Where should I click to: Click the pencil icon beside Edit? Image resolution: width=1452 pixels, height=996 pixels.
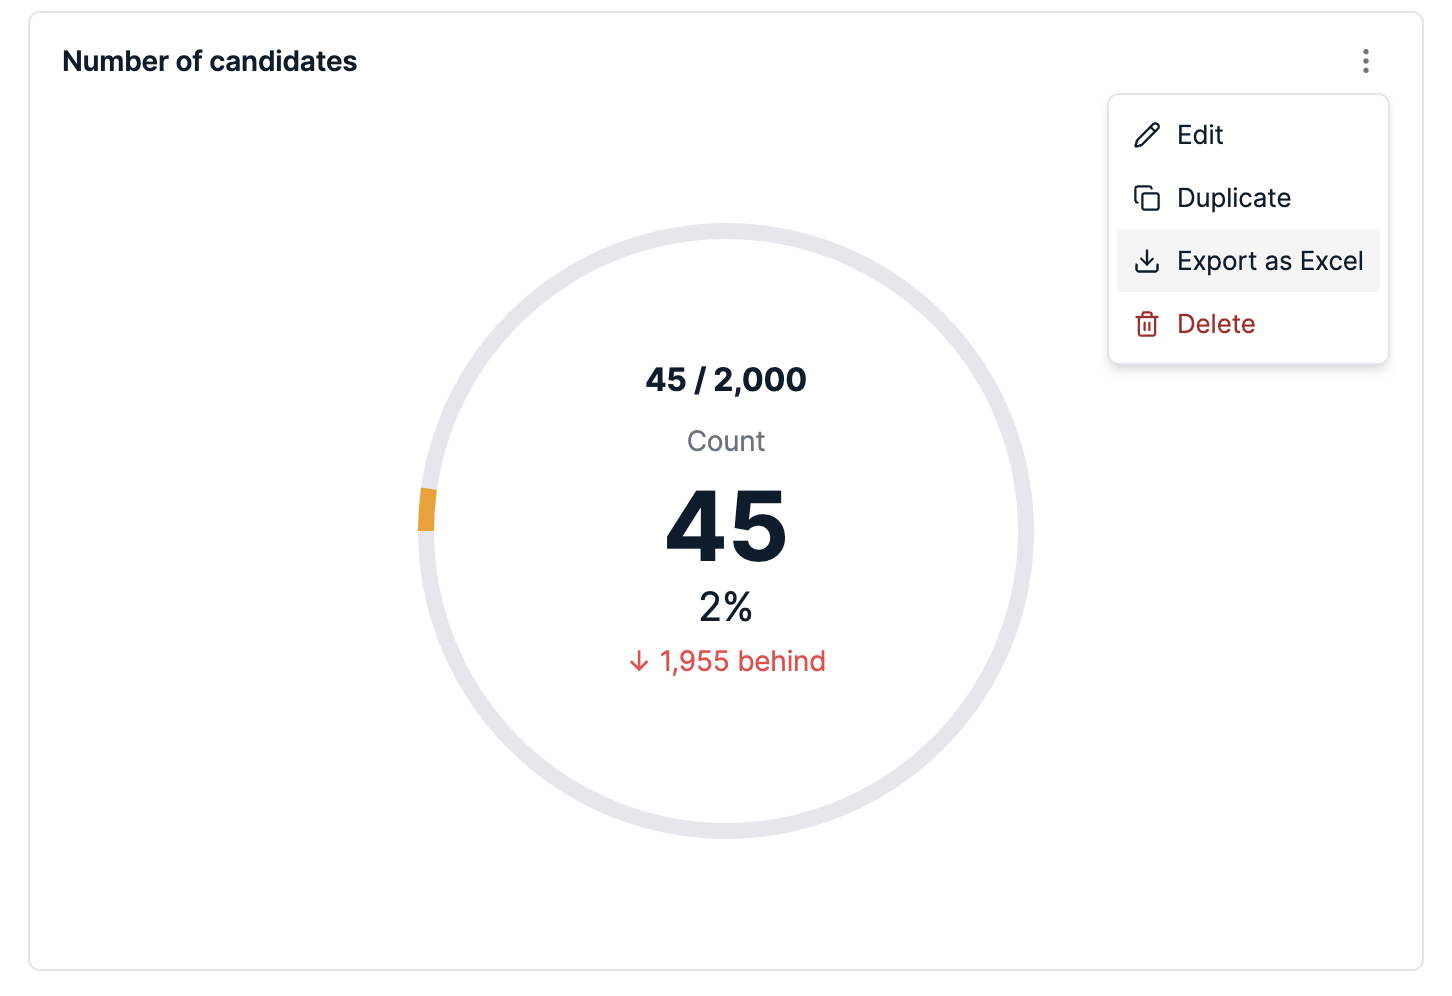pyautogui.click(x=1147, y=135)
